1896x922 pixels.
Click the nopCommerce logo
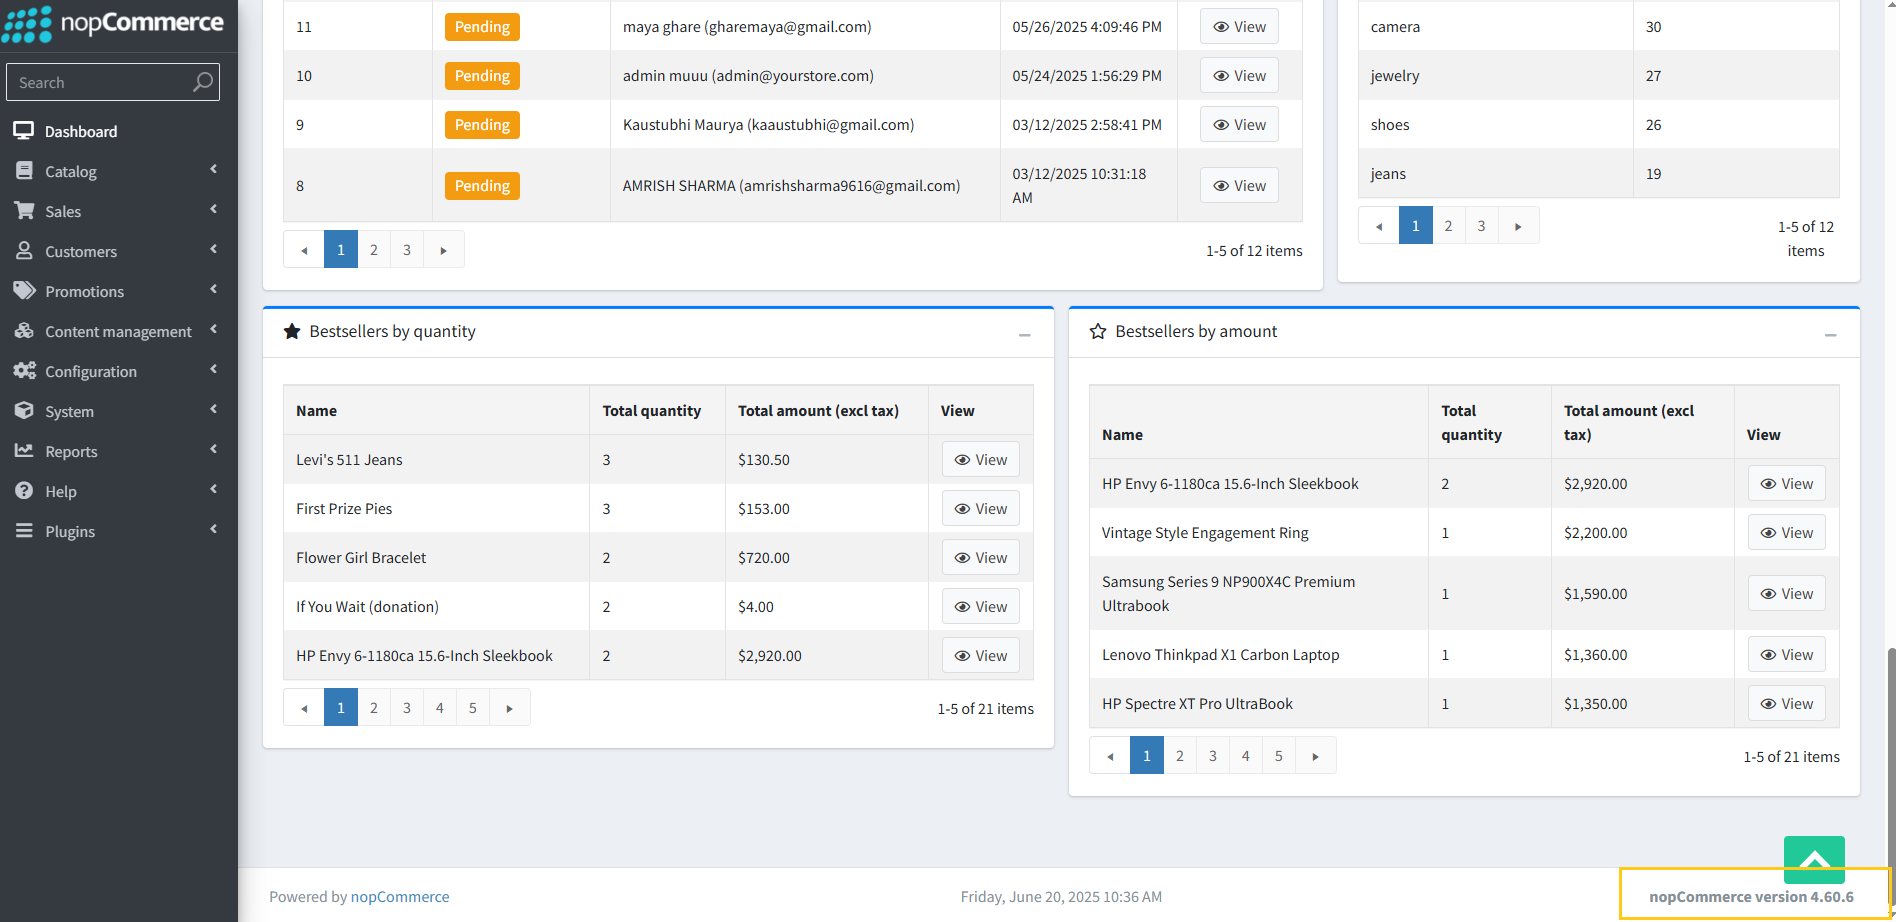click(x=112, y=23)
